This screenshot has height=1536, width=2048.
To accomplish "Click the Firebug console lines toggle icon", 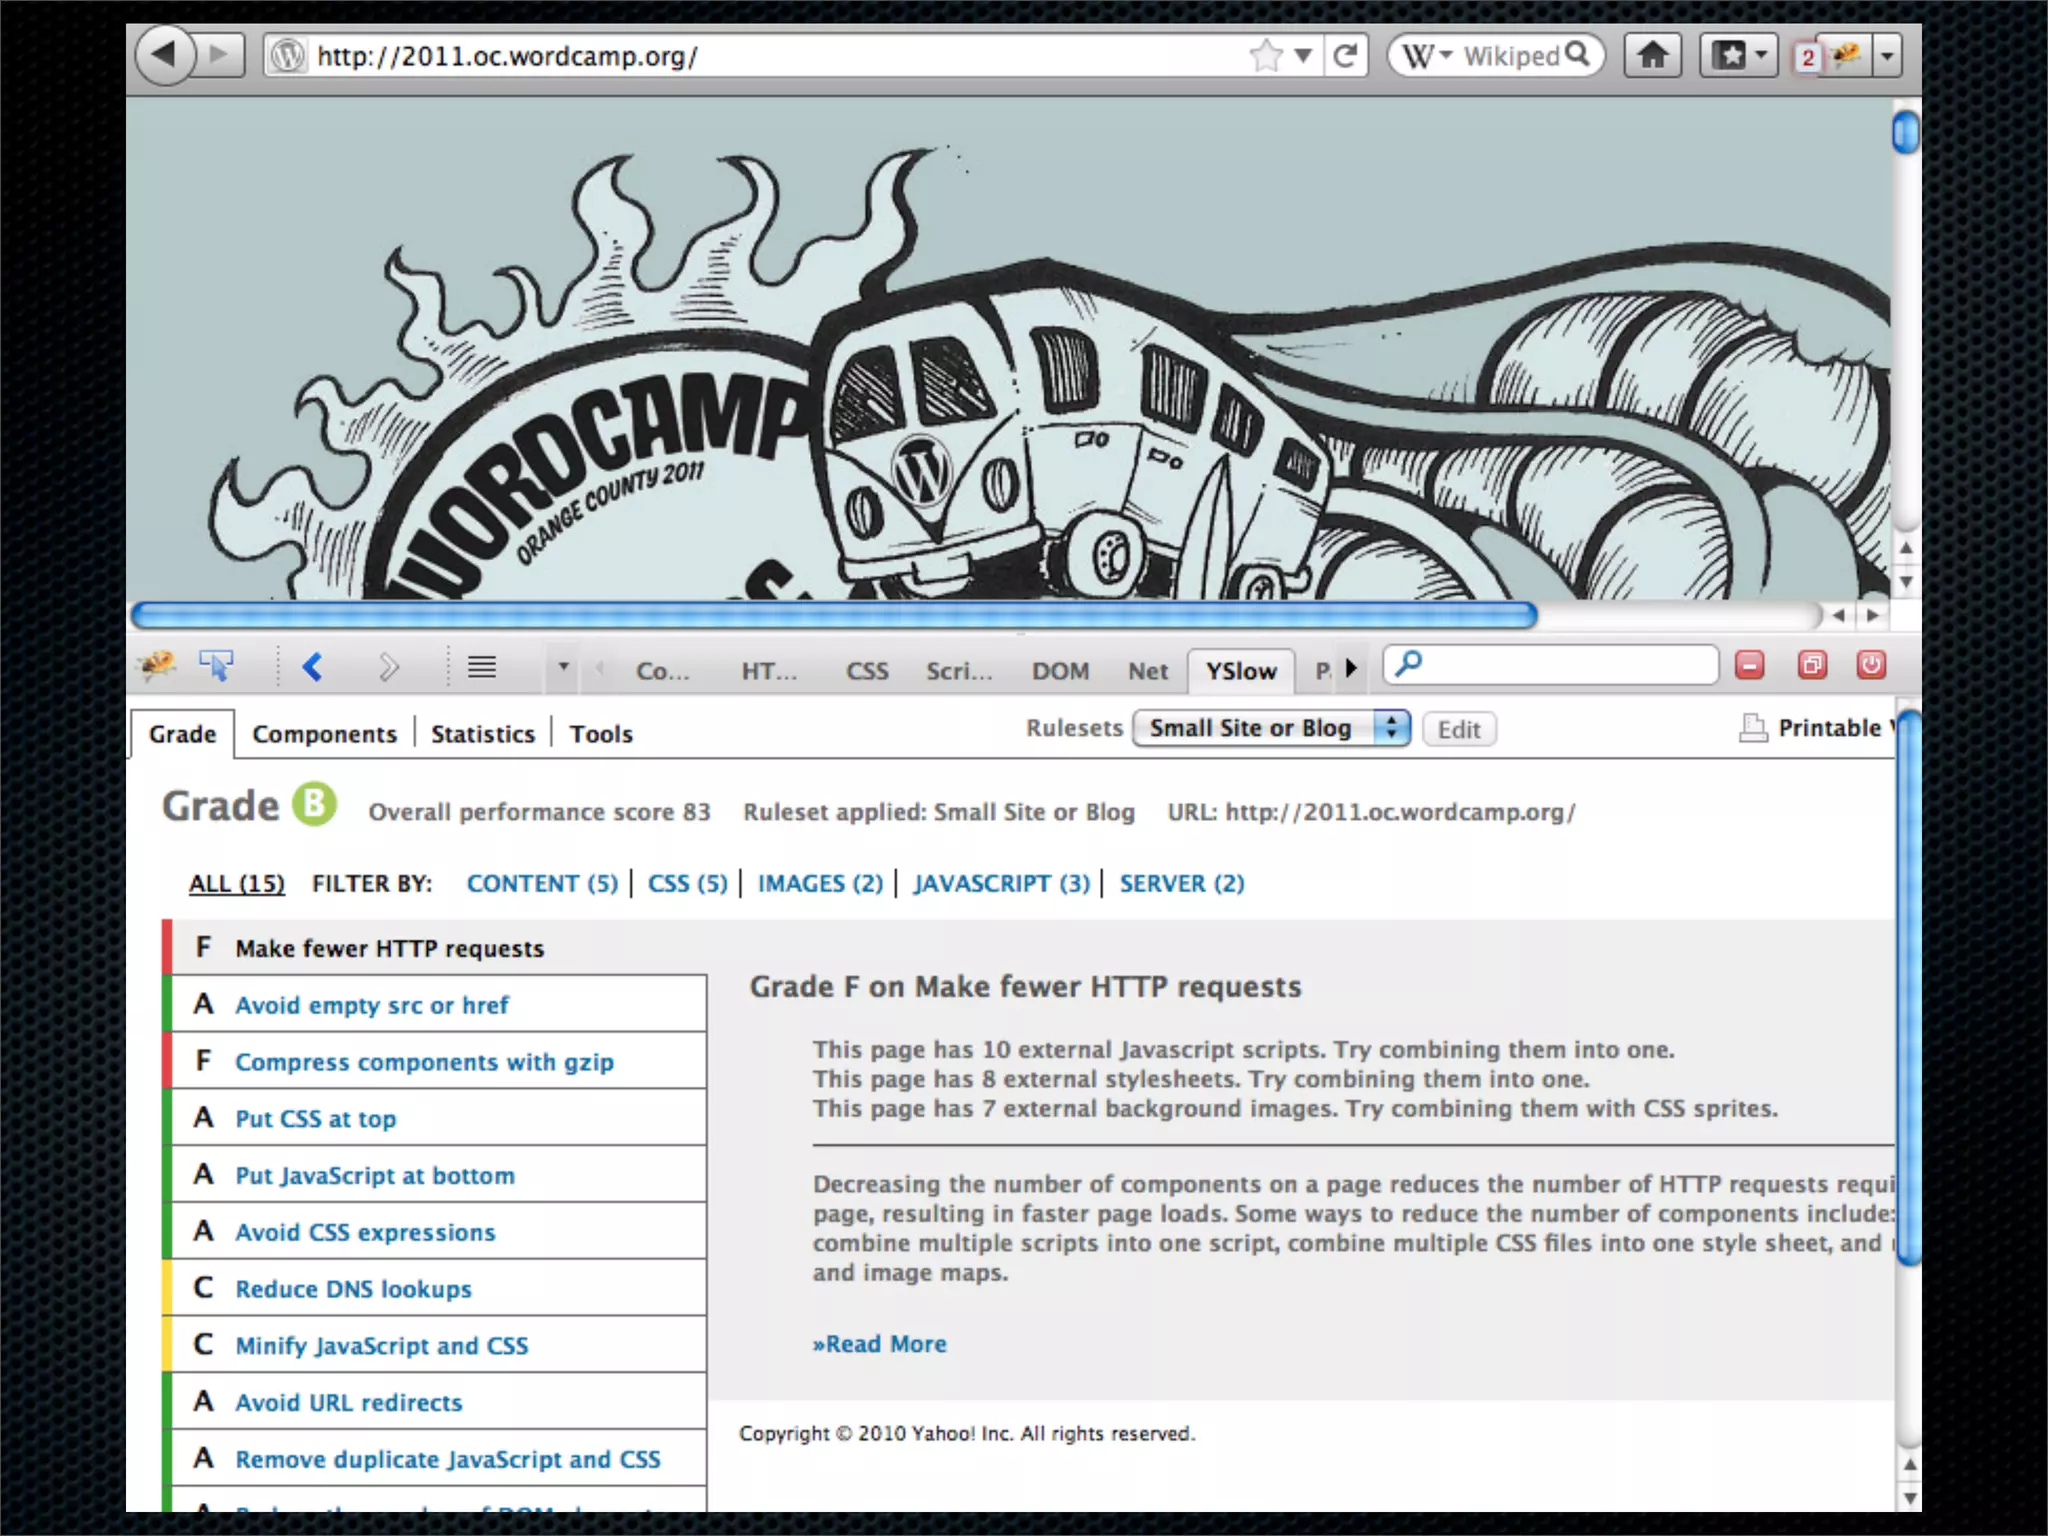I will (x=482, y=667).
